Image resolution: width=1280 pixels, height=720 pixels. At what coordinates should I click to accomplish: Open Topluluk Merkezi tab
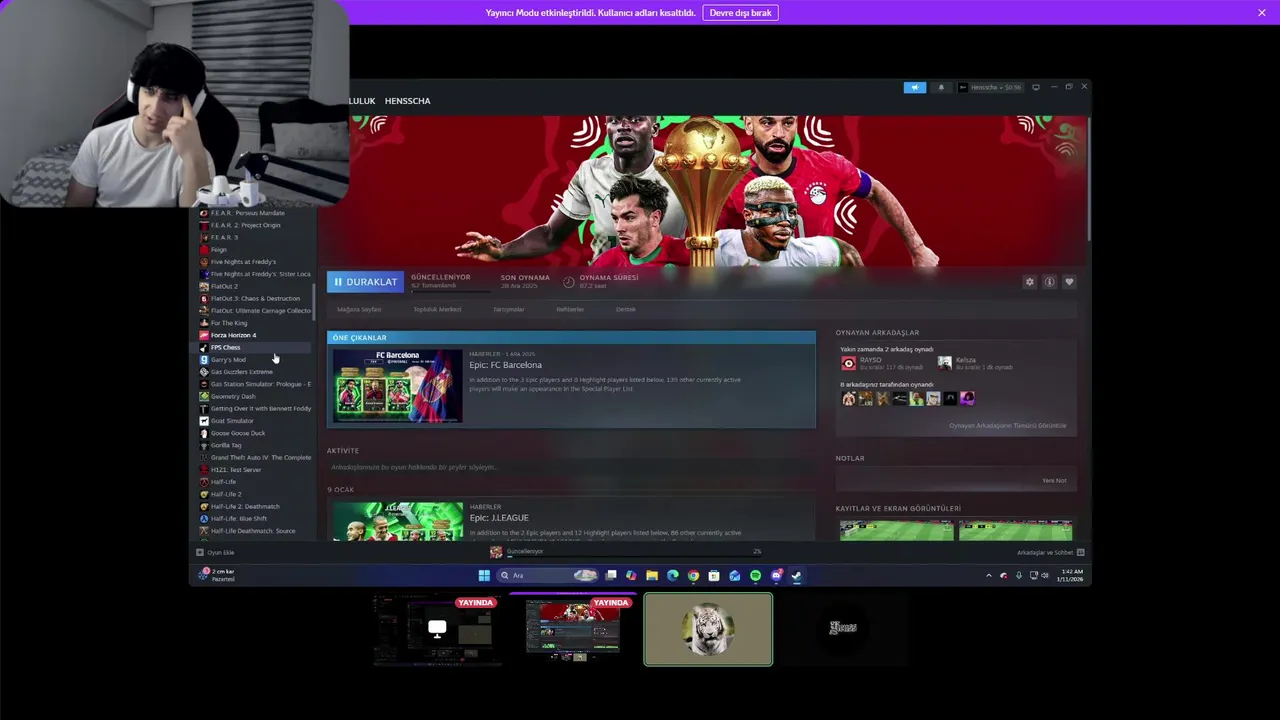click(437, 309)
